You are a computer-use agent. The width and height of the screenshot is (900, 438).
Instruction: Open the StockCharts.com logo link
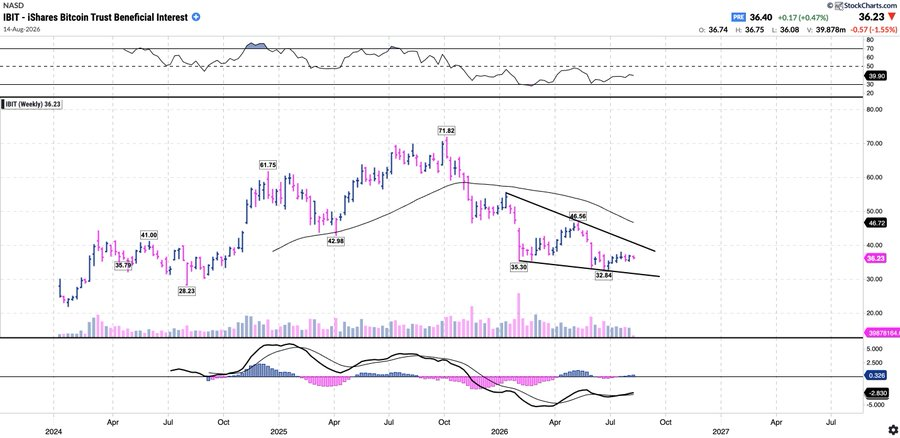[867, 5]
